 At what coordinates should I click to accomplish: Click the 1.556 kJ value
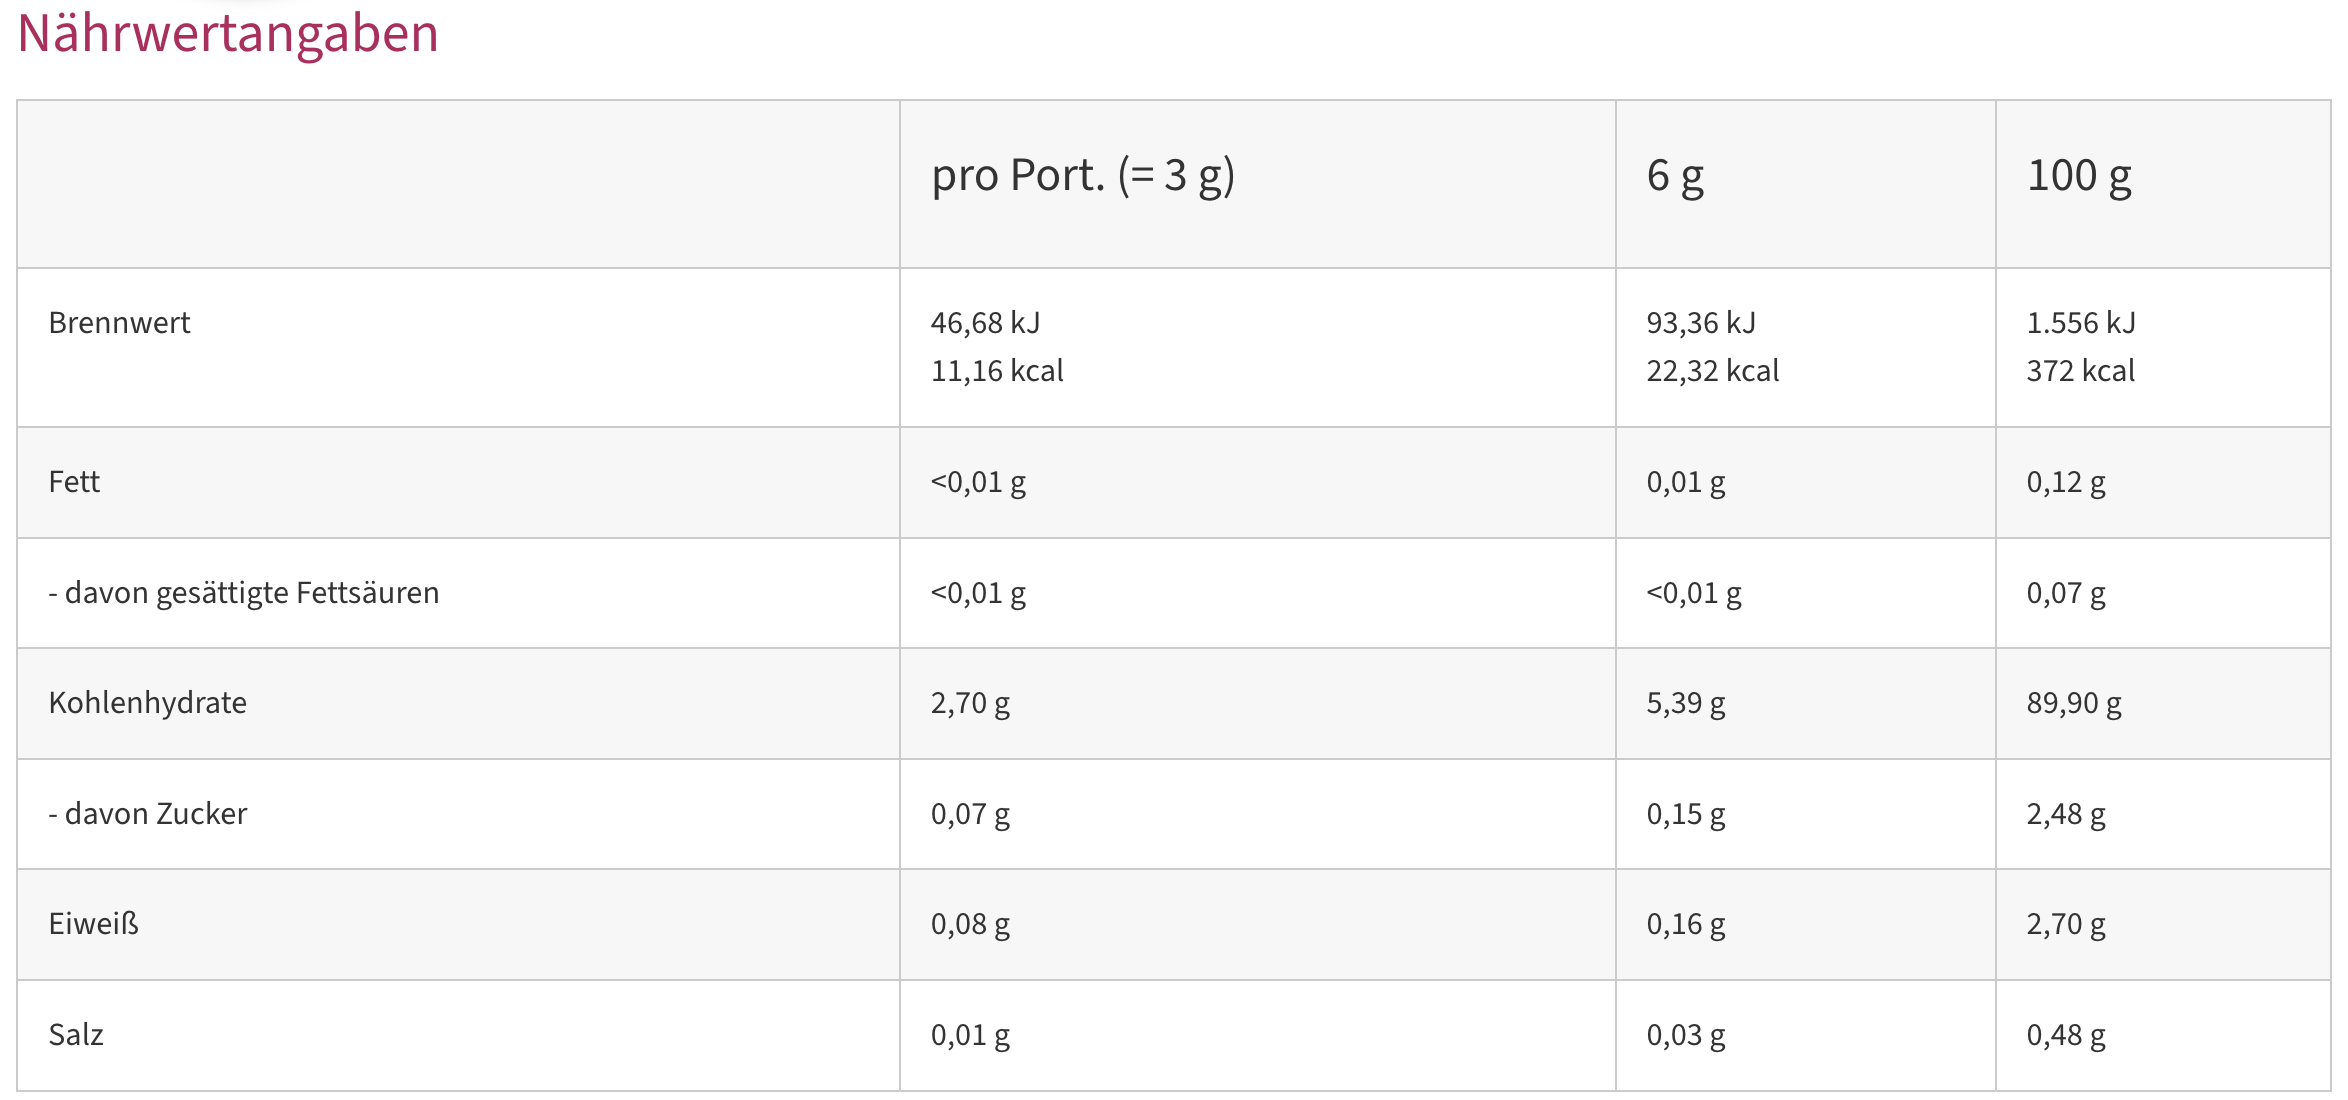coord(2081,323)
